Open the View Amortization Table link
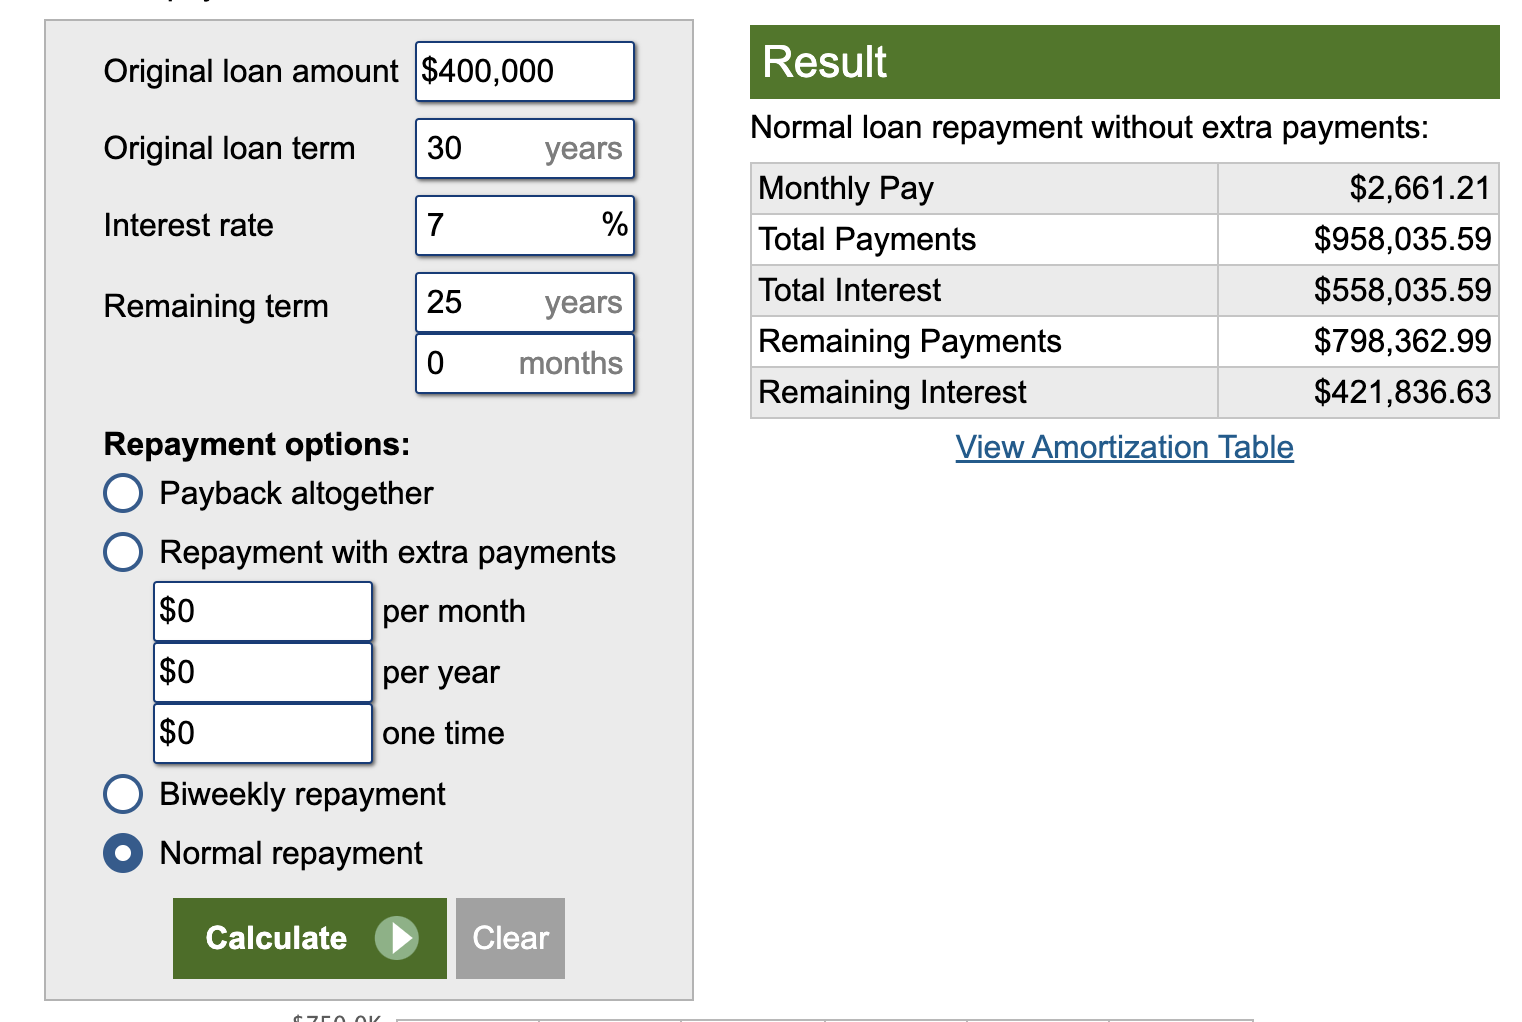Image resolution: width=1522 pixels, height=1022 pixels. click(x=1124, y=447)
